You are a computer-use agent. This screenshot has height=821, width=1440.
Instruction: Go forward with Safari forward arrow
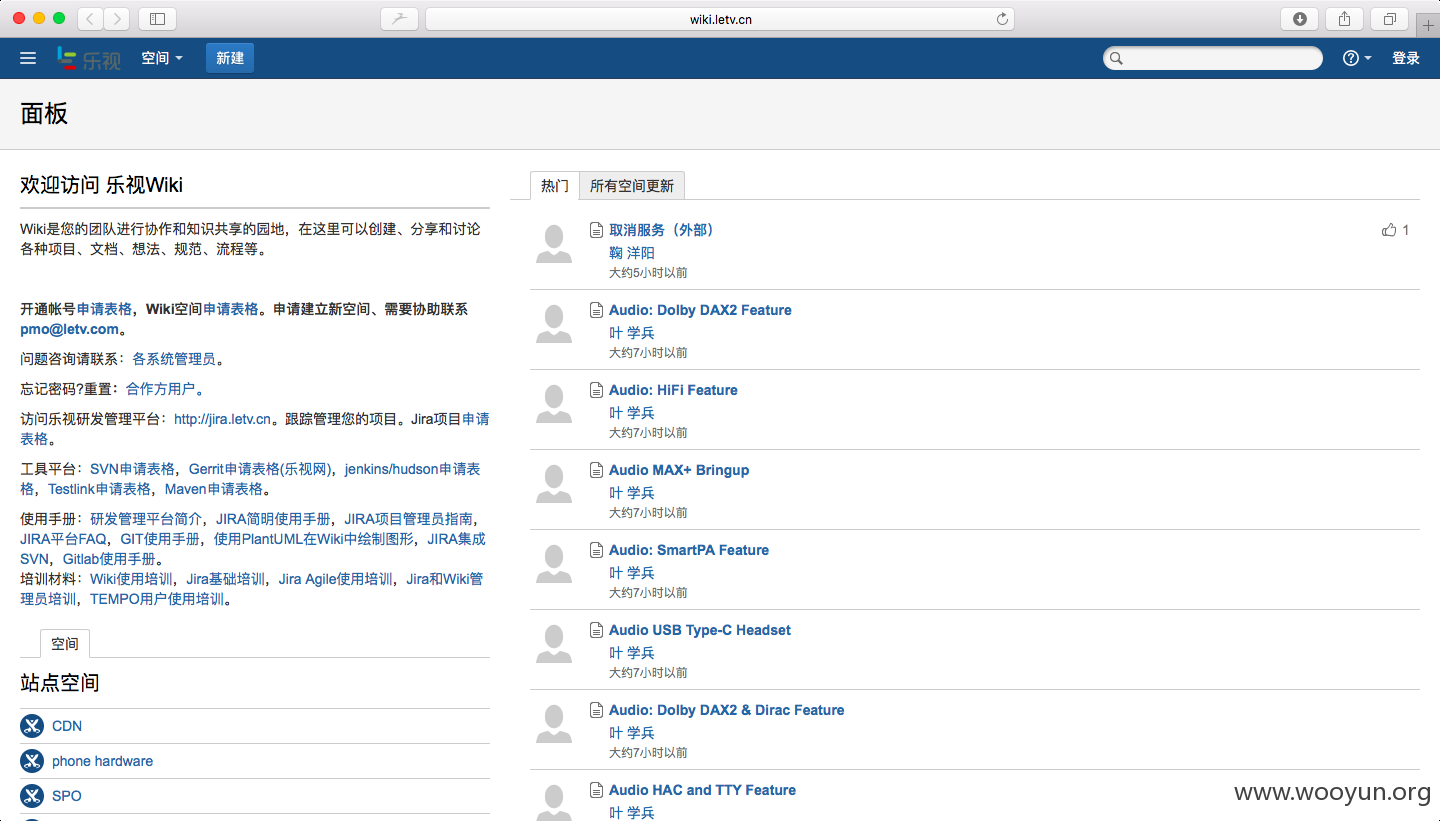click(117, 18)
